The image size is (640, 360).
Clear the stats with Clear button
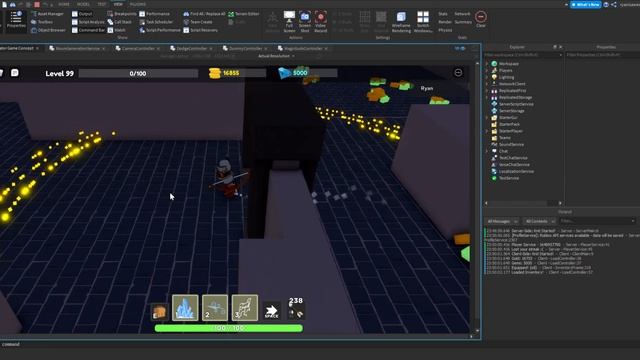[481, 19]
